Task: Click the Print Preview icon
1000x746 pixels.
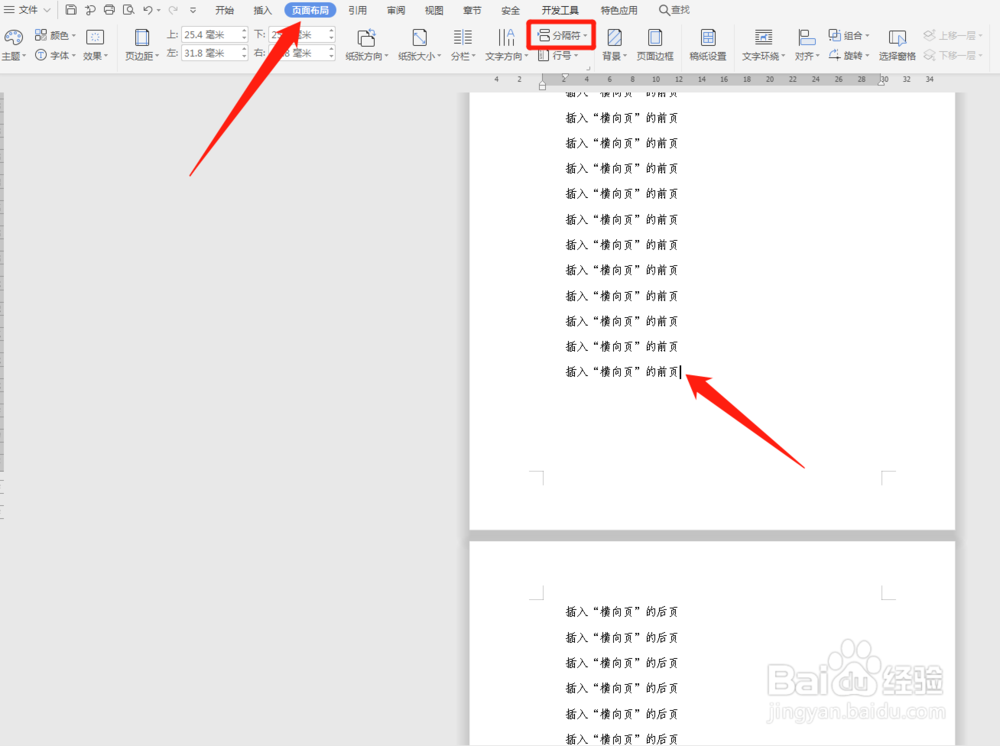Action: [x=128, y=10]
